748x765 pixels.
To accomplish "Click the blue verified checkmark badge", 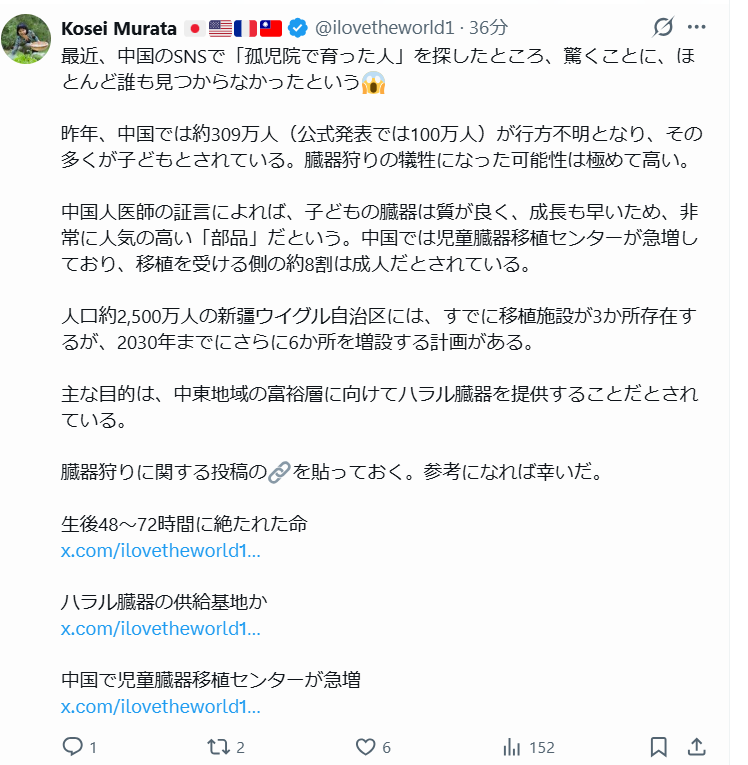I will pos(297,27).
